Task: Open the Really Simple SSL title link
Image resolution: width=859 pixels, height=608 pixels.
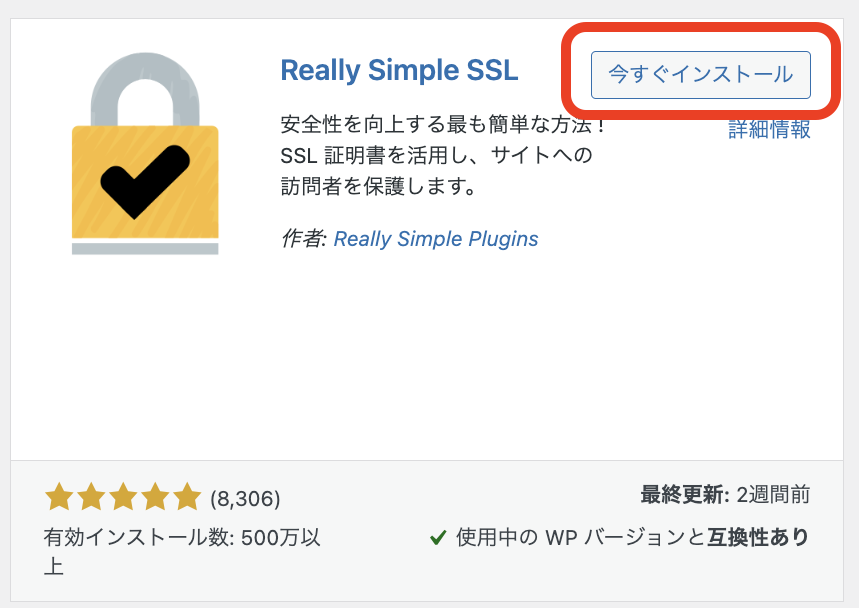Action: click(x=399, y=70)
